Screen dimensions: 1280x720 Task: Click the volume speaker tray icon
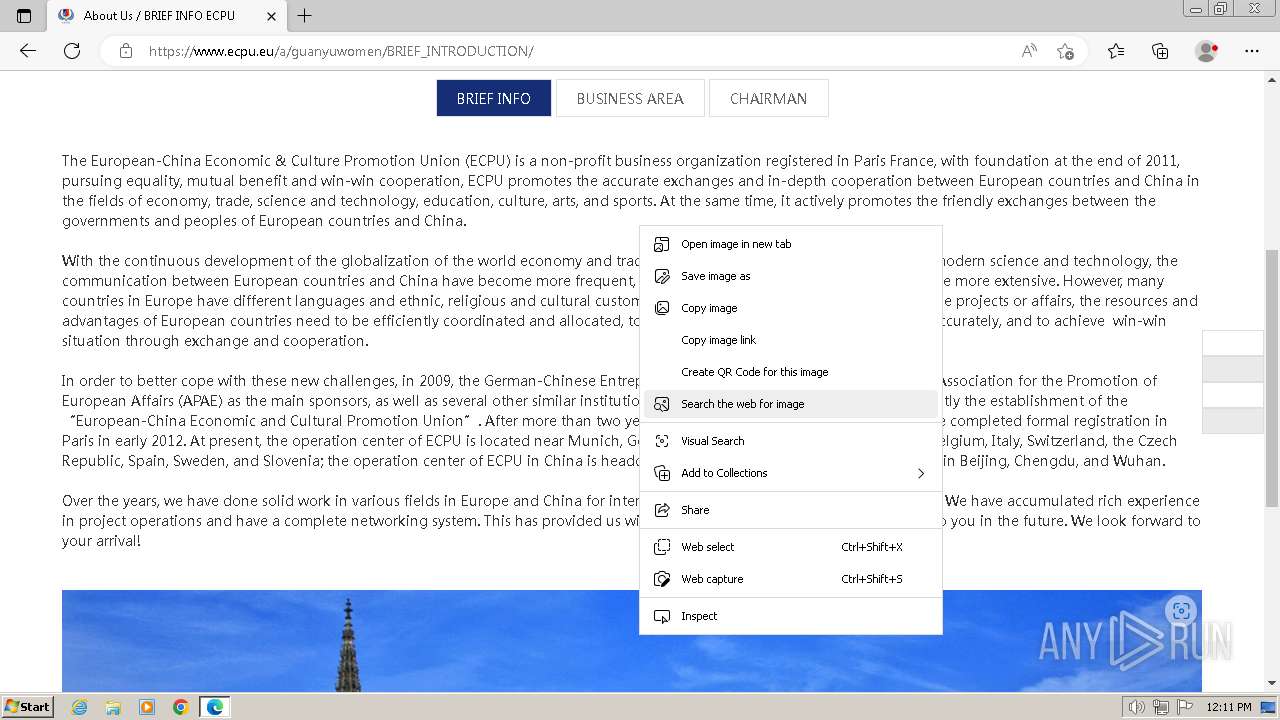[1137, 707]
